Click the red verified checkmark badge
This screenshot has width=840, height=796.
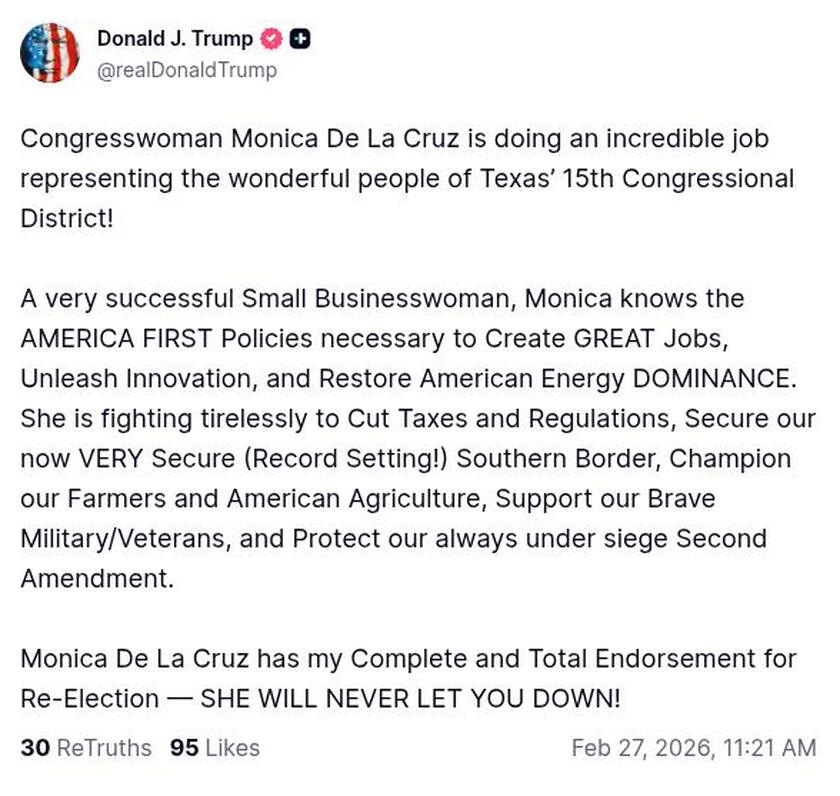(x=271, y=39)
